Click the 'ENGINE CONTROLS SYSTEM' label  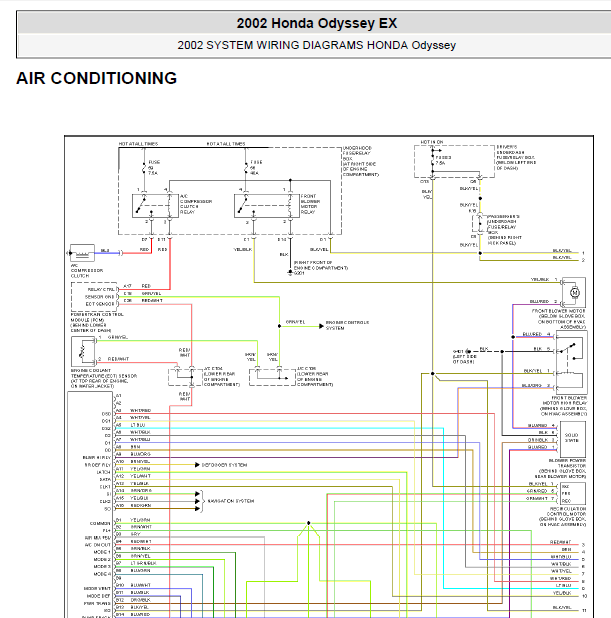[347, 325]
